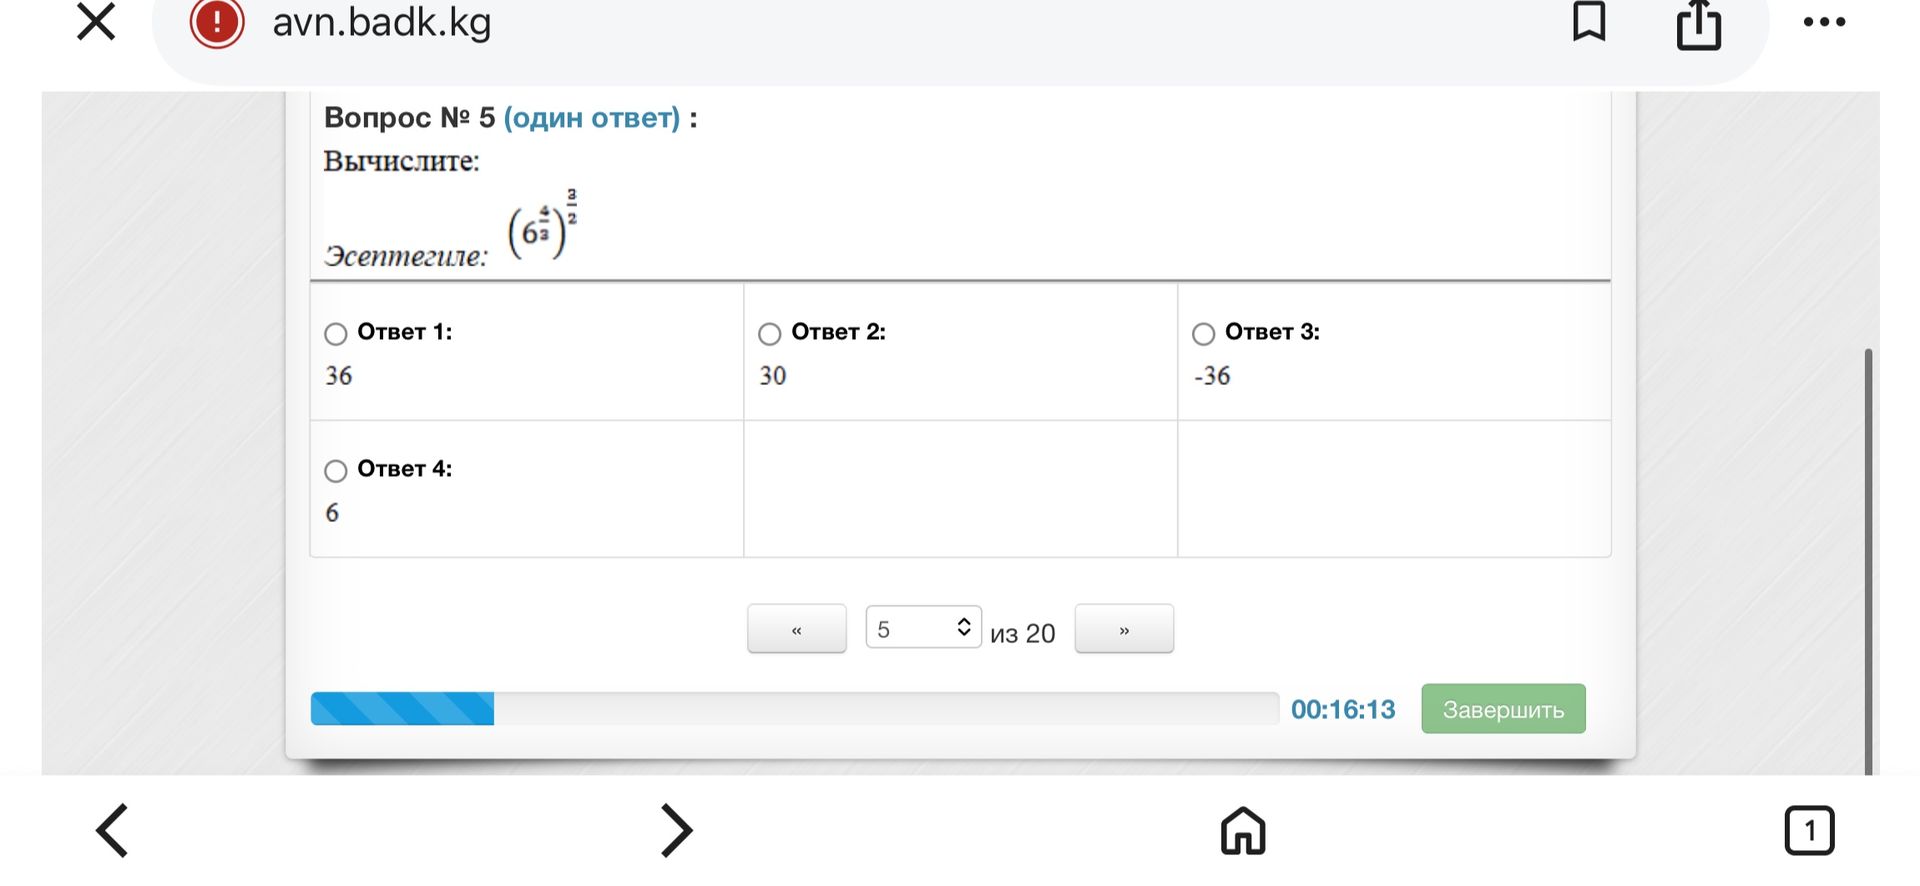
Task: Go to next question with » button
Action: pos(1124,629)
